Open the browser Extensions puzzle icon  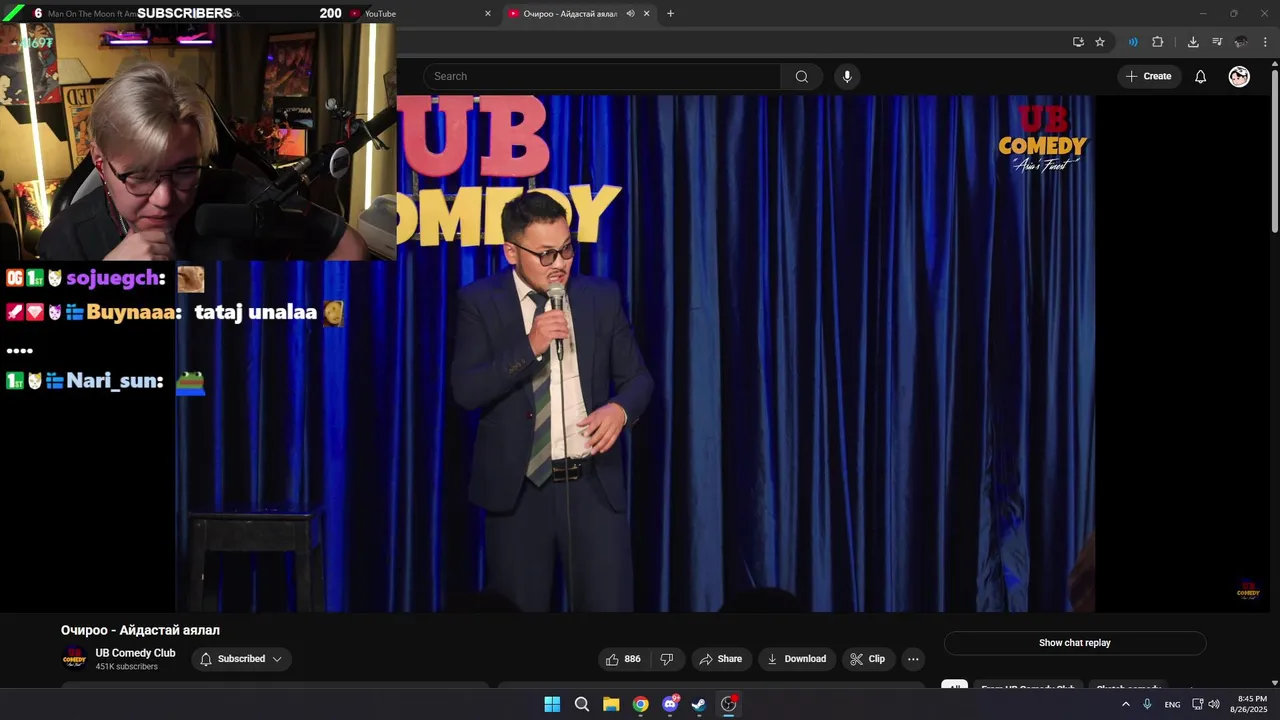pos(1158,42)
